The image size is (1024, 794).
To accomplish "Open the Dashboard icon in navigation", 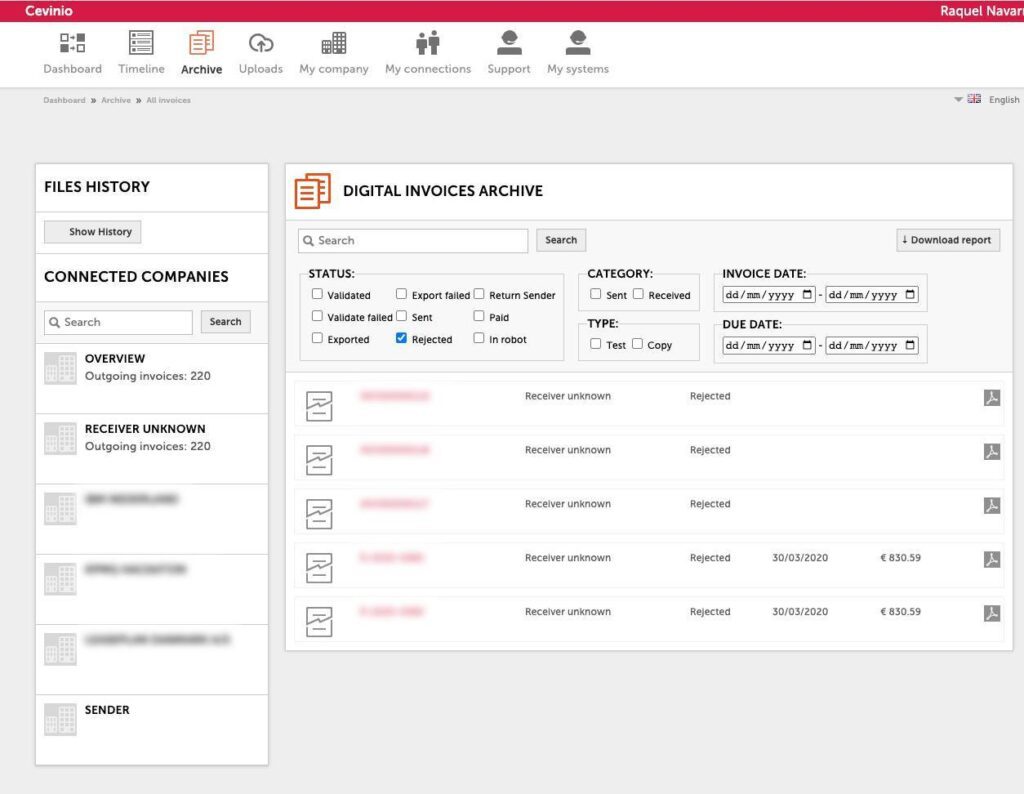I will 72,43.
